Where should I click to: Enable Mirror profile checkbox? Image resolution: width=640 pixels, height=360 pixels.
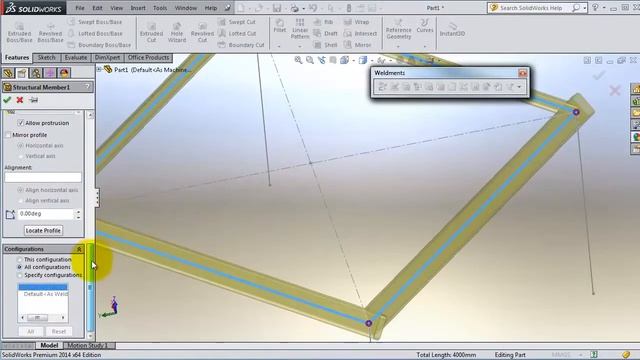pos(8,135)
